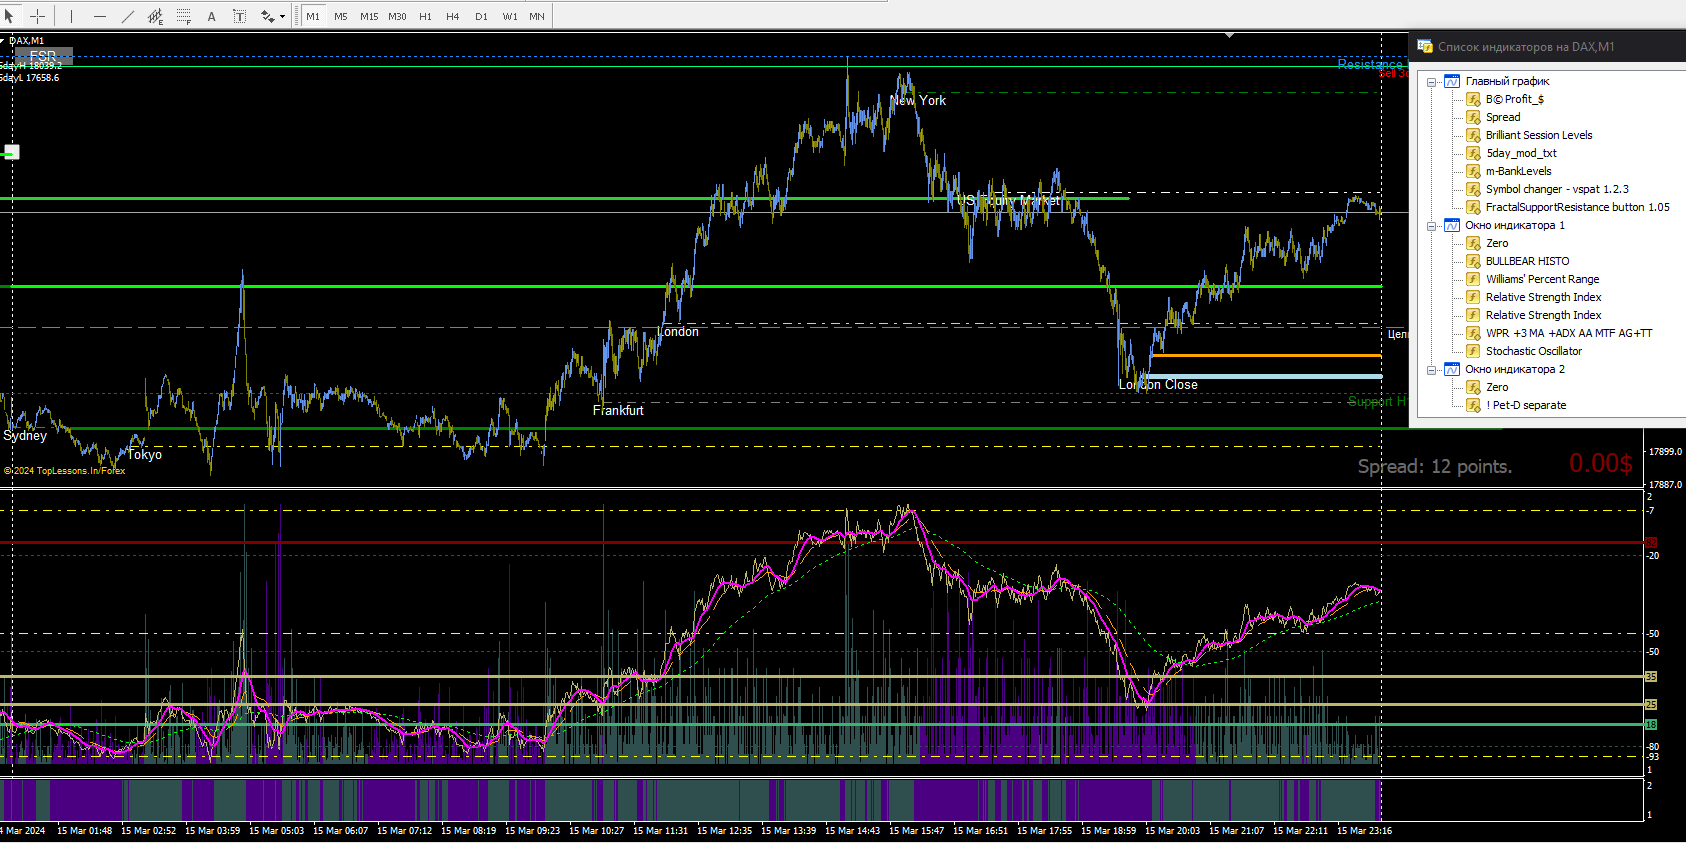Select the Williams' Percent Range icon

coord(1473,279)
